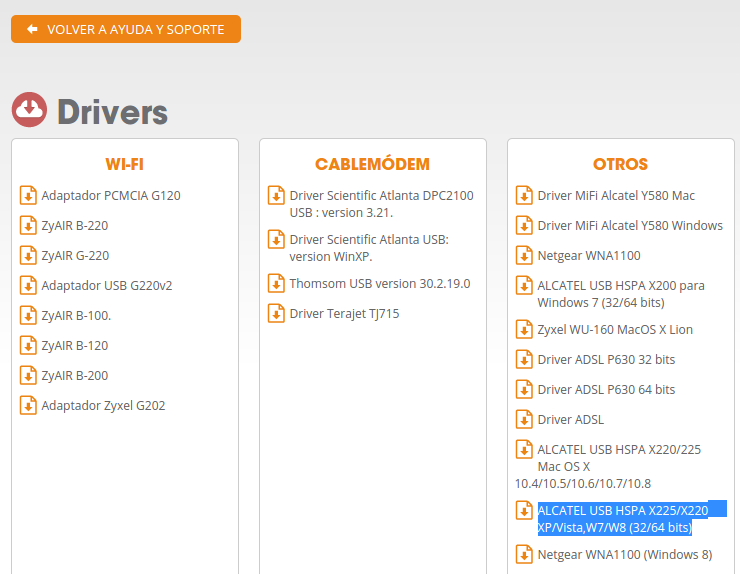Open the ZyAIR B-100. driver link
Screen dimensions: 740x574
point(76,315)
